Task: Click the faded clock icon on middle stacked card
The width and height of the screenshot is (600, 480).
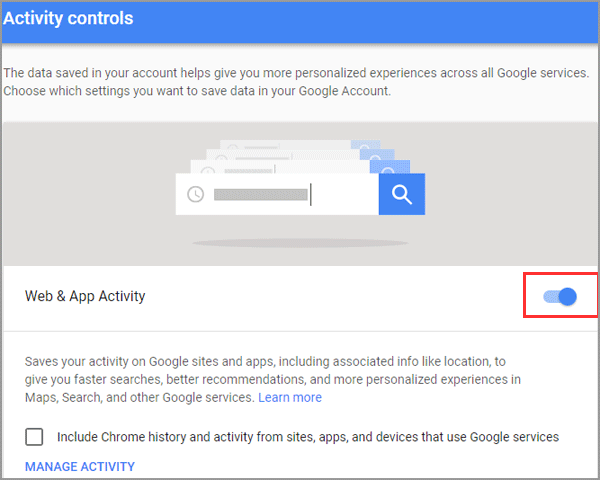Action: point(222,157)
